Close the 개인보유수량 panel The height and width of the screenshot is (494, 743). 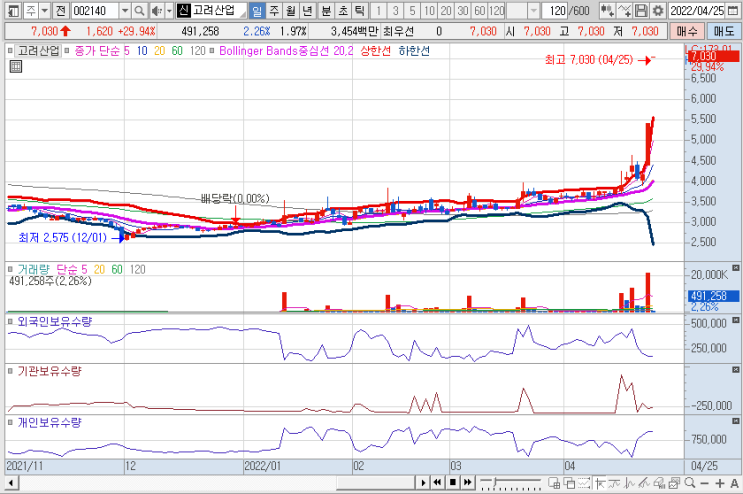coord(735,421)
